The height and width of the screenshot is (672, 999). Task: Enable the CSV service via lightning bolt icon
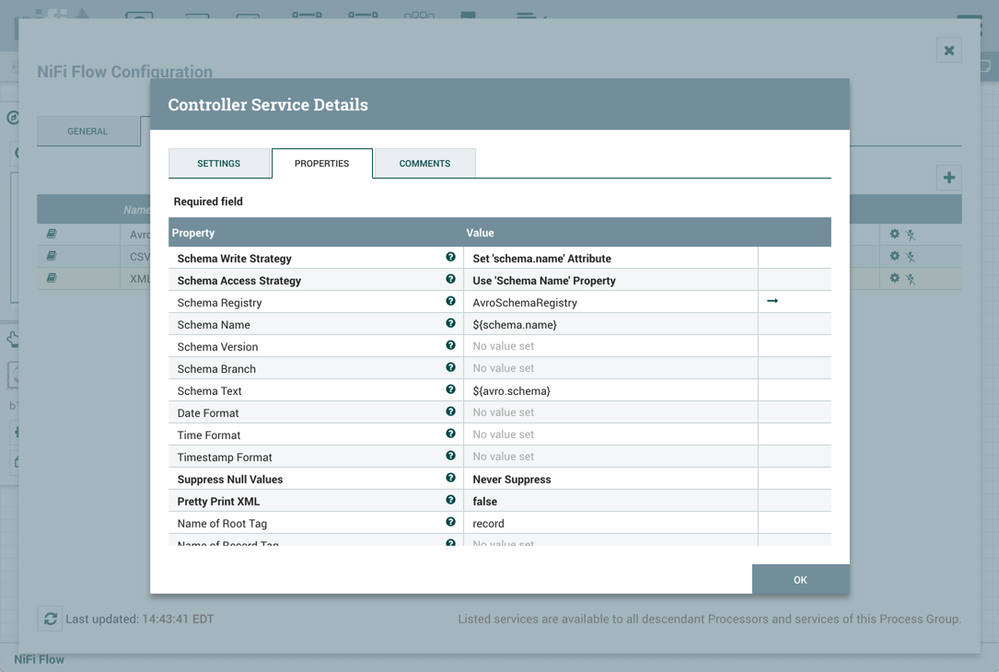pos(910,256)
